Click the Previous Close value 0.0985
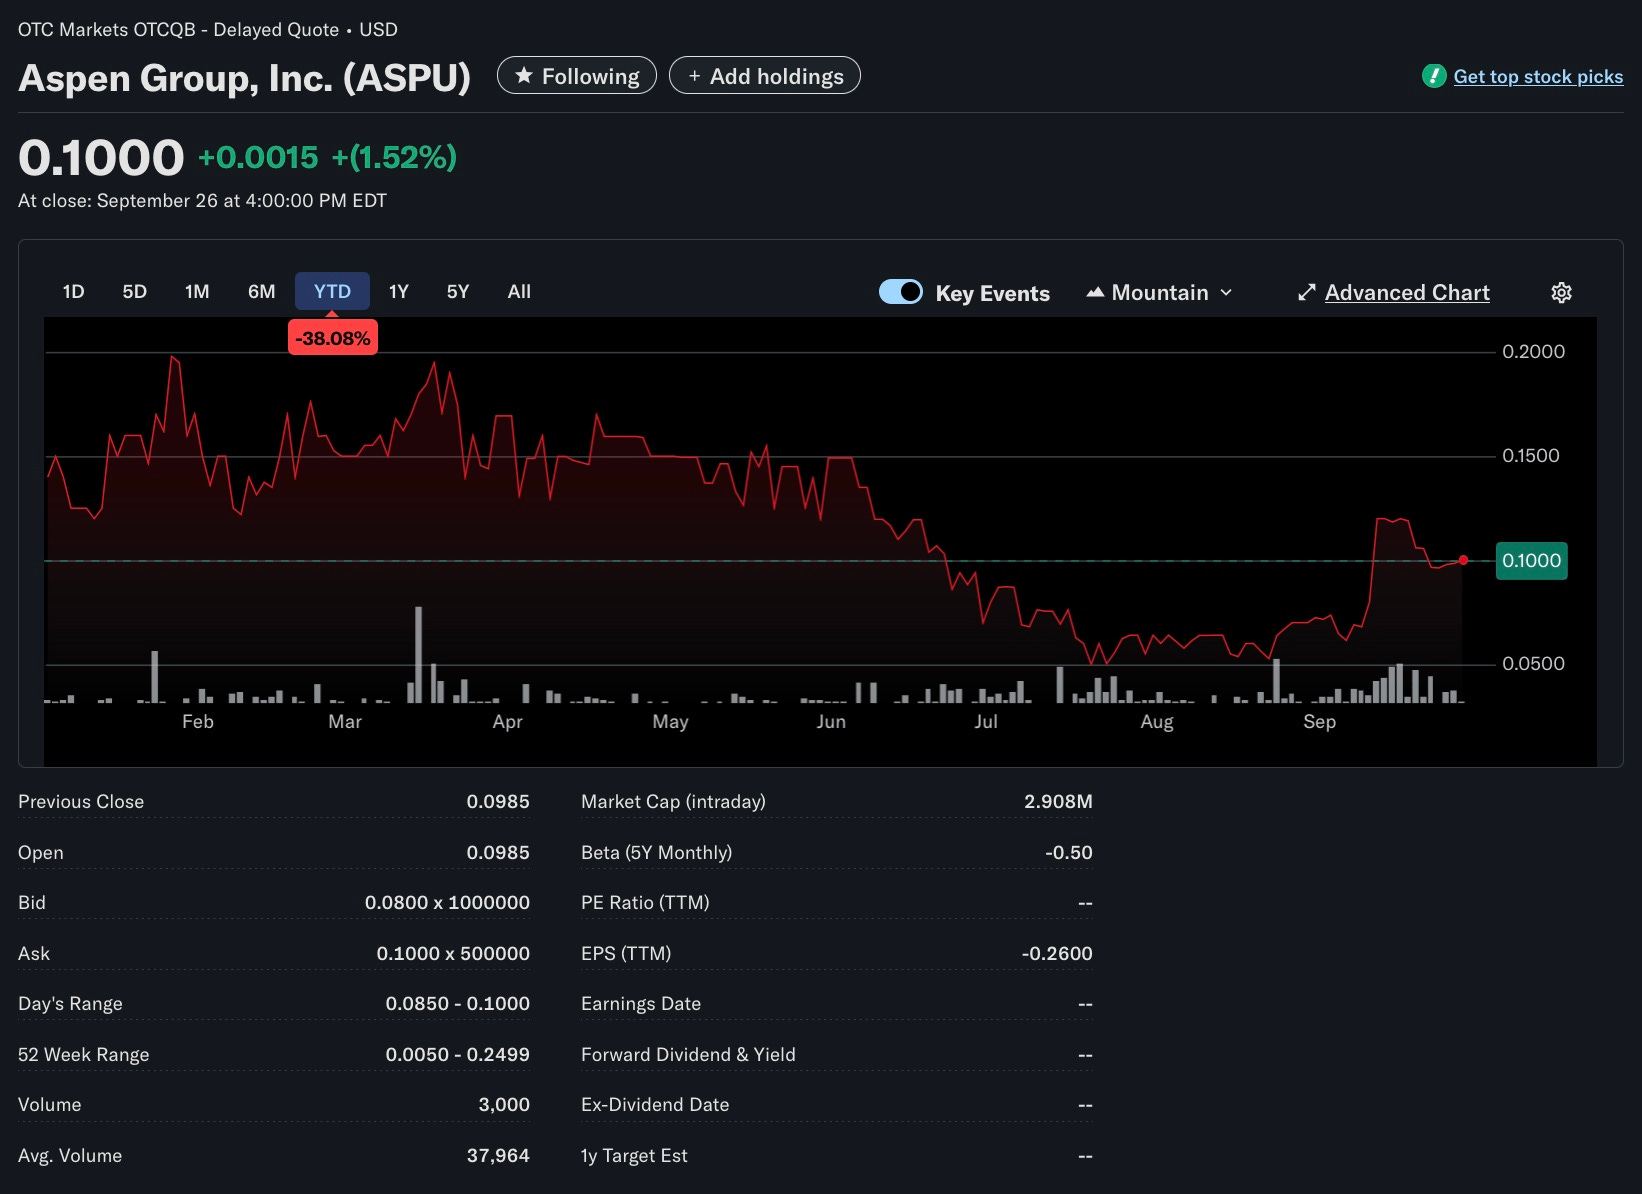This screenshot has height=1194, width=1642. coord(498,801)
